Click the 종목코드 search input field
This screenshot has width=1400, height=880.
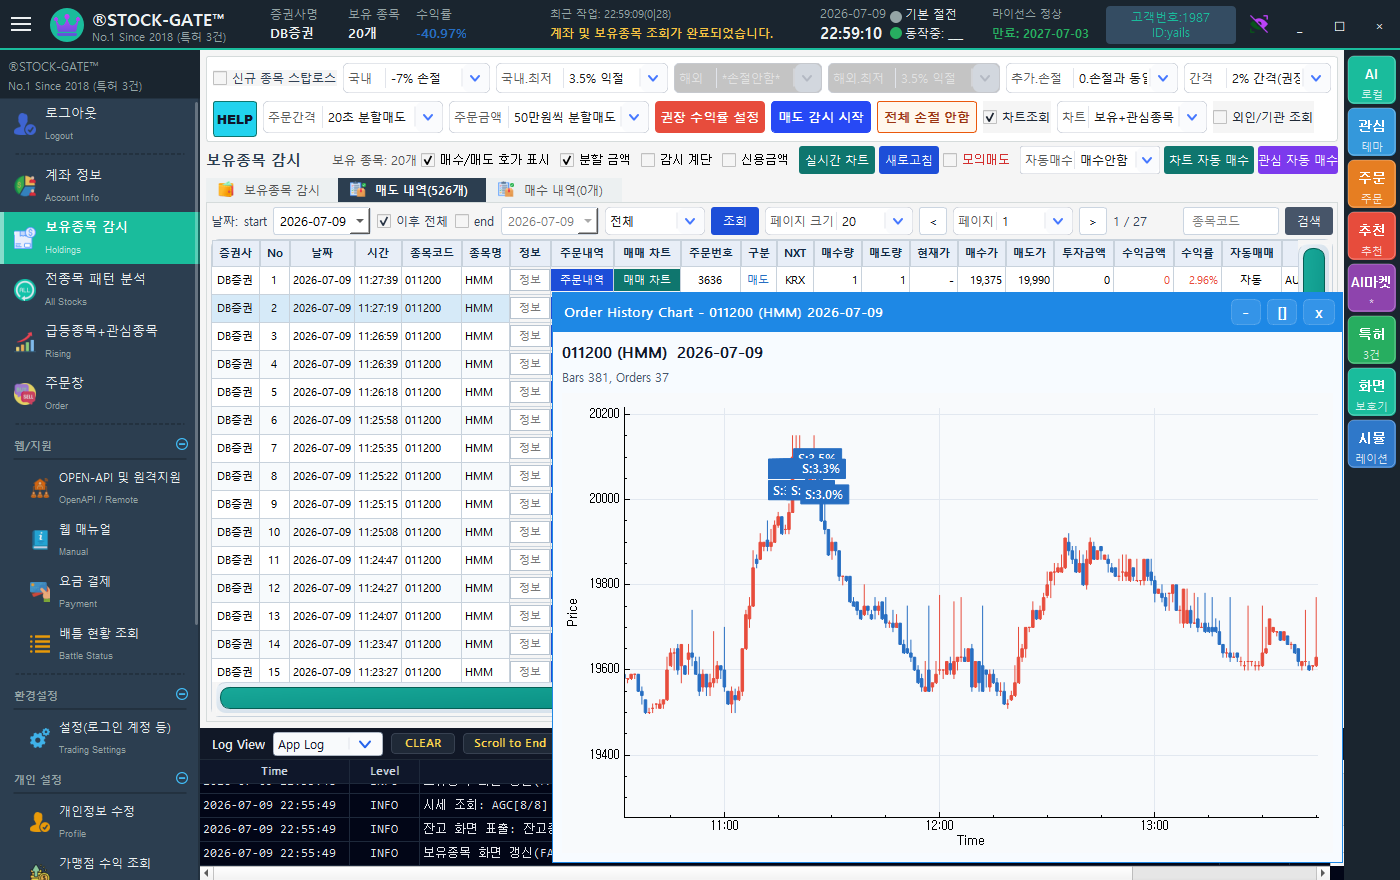coord(1230,221)
